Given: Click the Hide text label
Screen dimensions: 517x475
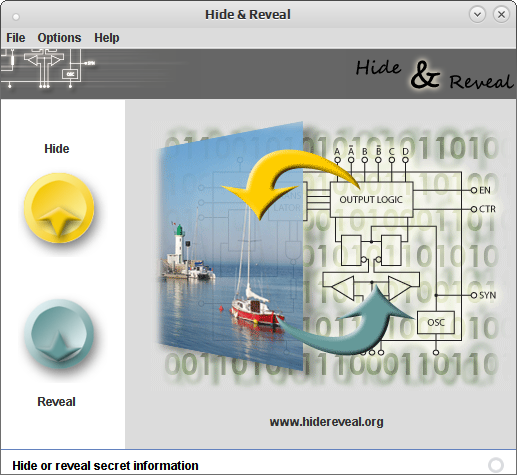Looking at the screenshot, I should (x=57, y=149).
